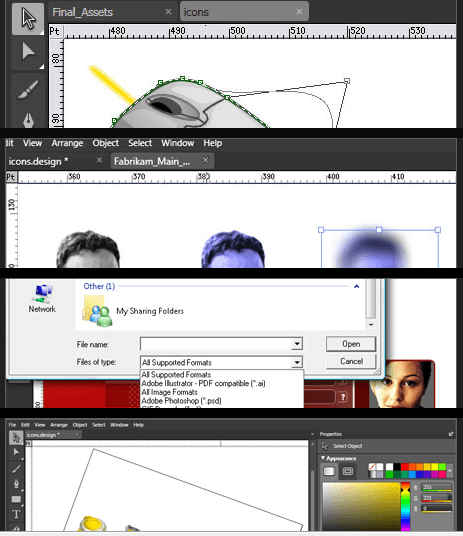Select the large Paintbrush tool in the top toolbox

point(28,90)
